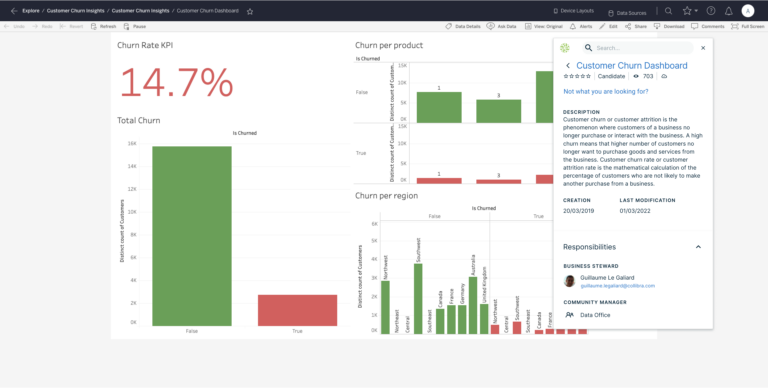Screen dimensions: 768x388
Task: Select Southwest green bar in Churn per region
Action: tap(418, 299)
